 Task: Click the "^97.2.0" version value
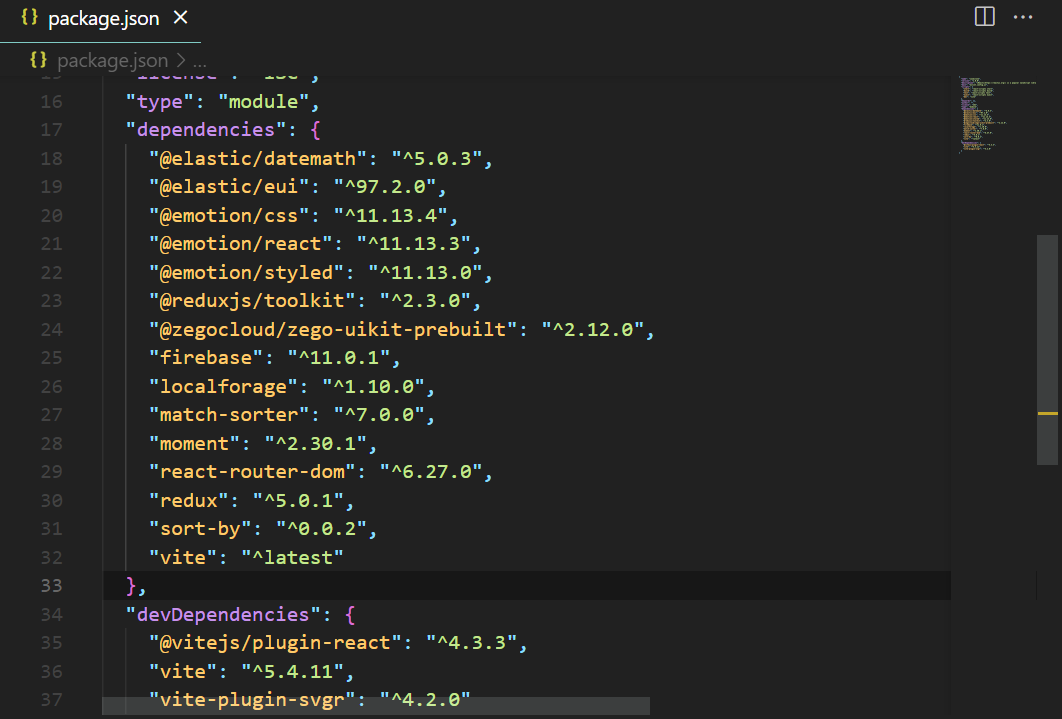(x=384, y=187)
